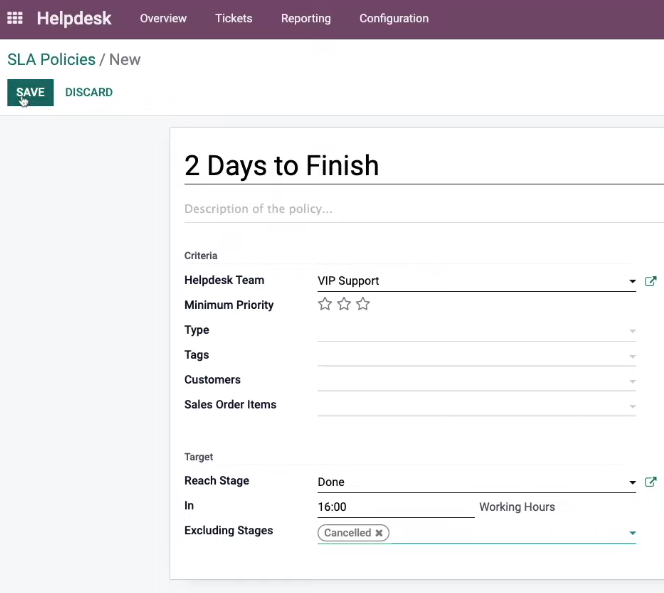Viewport: 664px width, 593px height.
Task: Expand the Tags dropdown
Action: [x=476, y=355]
